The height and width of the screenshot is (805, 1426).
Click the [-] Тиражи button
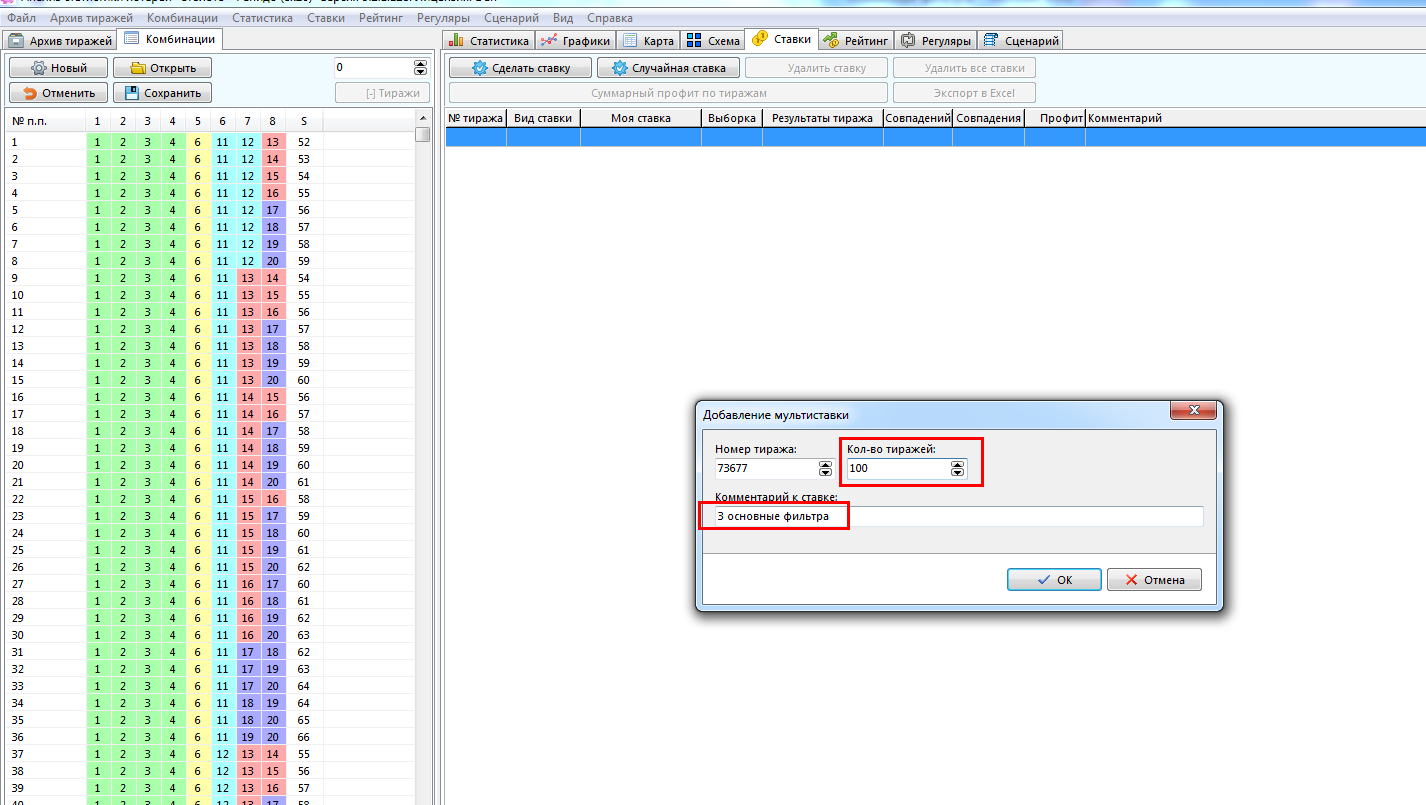point(382,93)
